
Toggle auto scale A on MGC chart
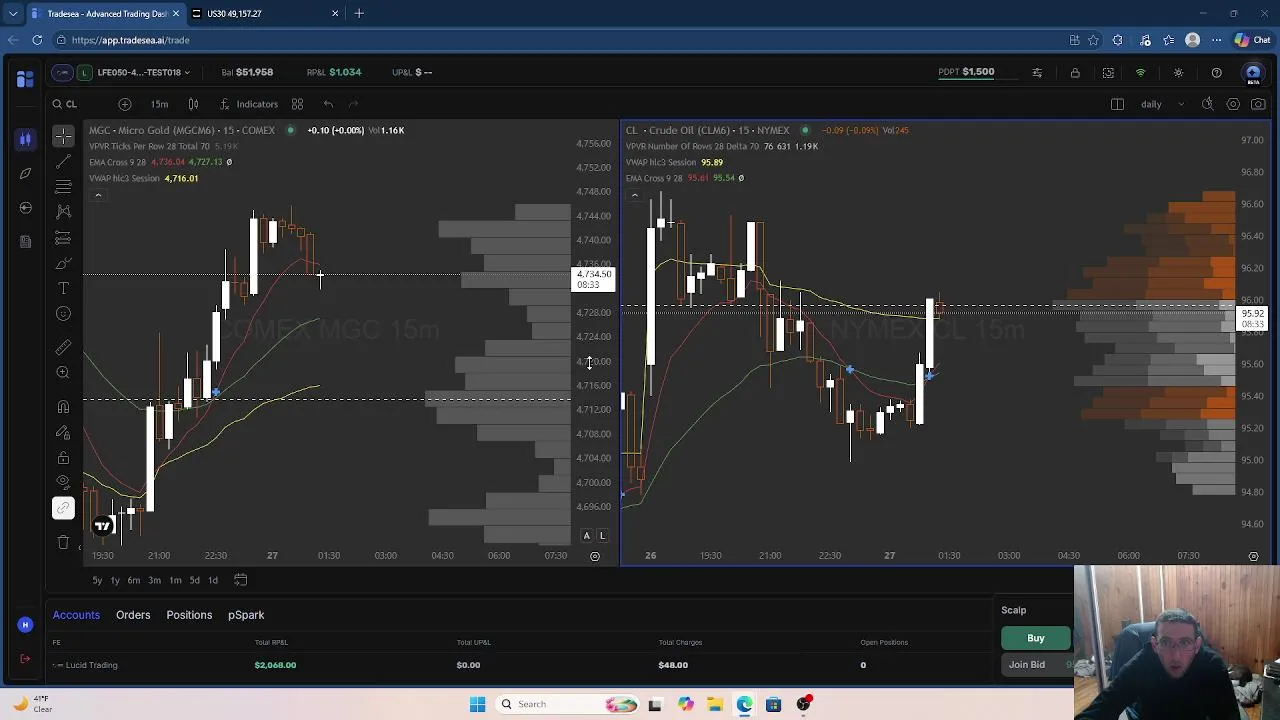click(x=587, y=536)
